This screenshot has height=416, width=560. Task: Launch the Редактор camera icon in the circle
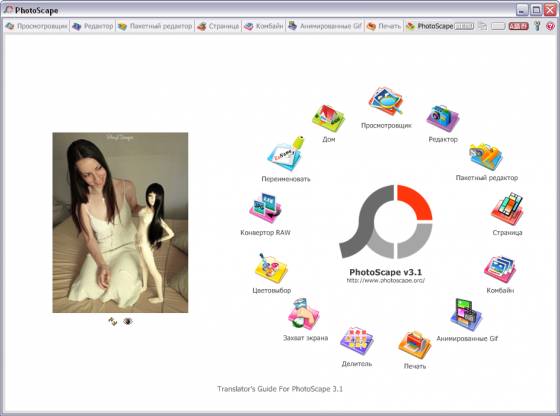tap(442, 118)
